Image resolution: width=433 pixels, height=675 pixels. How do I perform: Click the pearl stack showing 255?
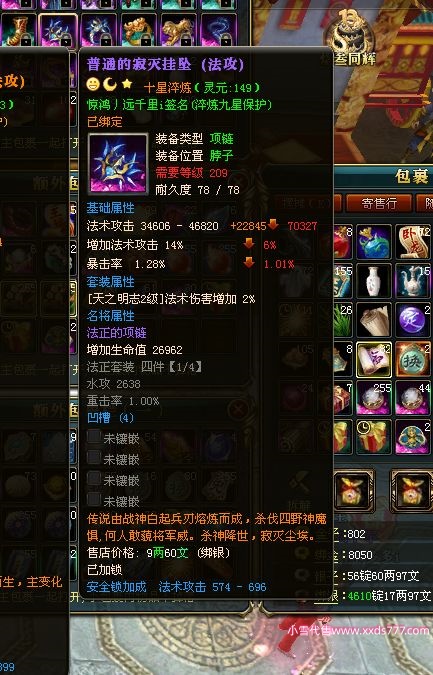[x=374, y=399]
